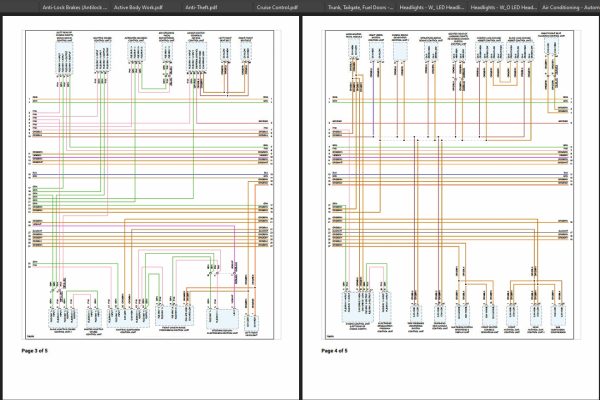Select the Anti-Theft.pdf tab
This screenshot has width=600, height=400.
201,7
